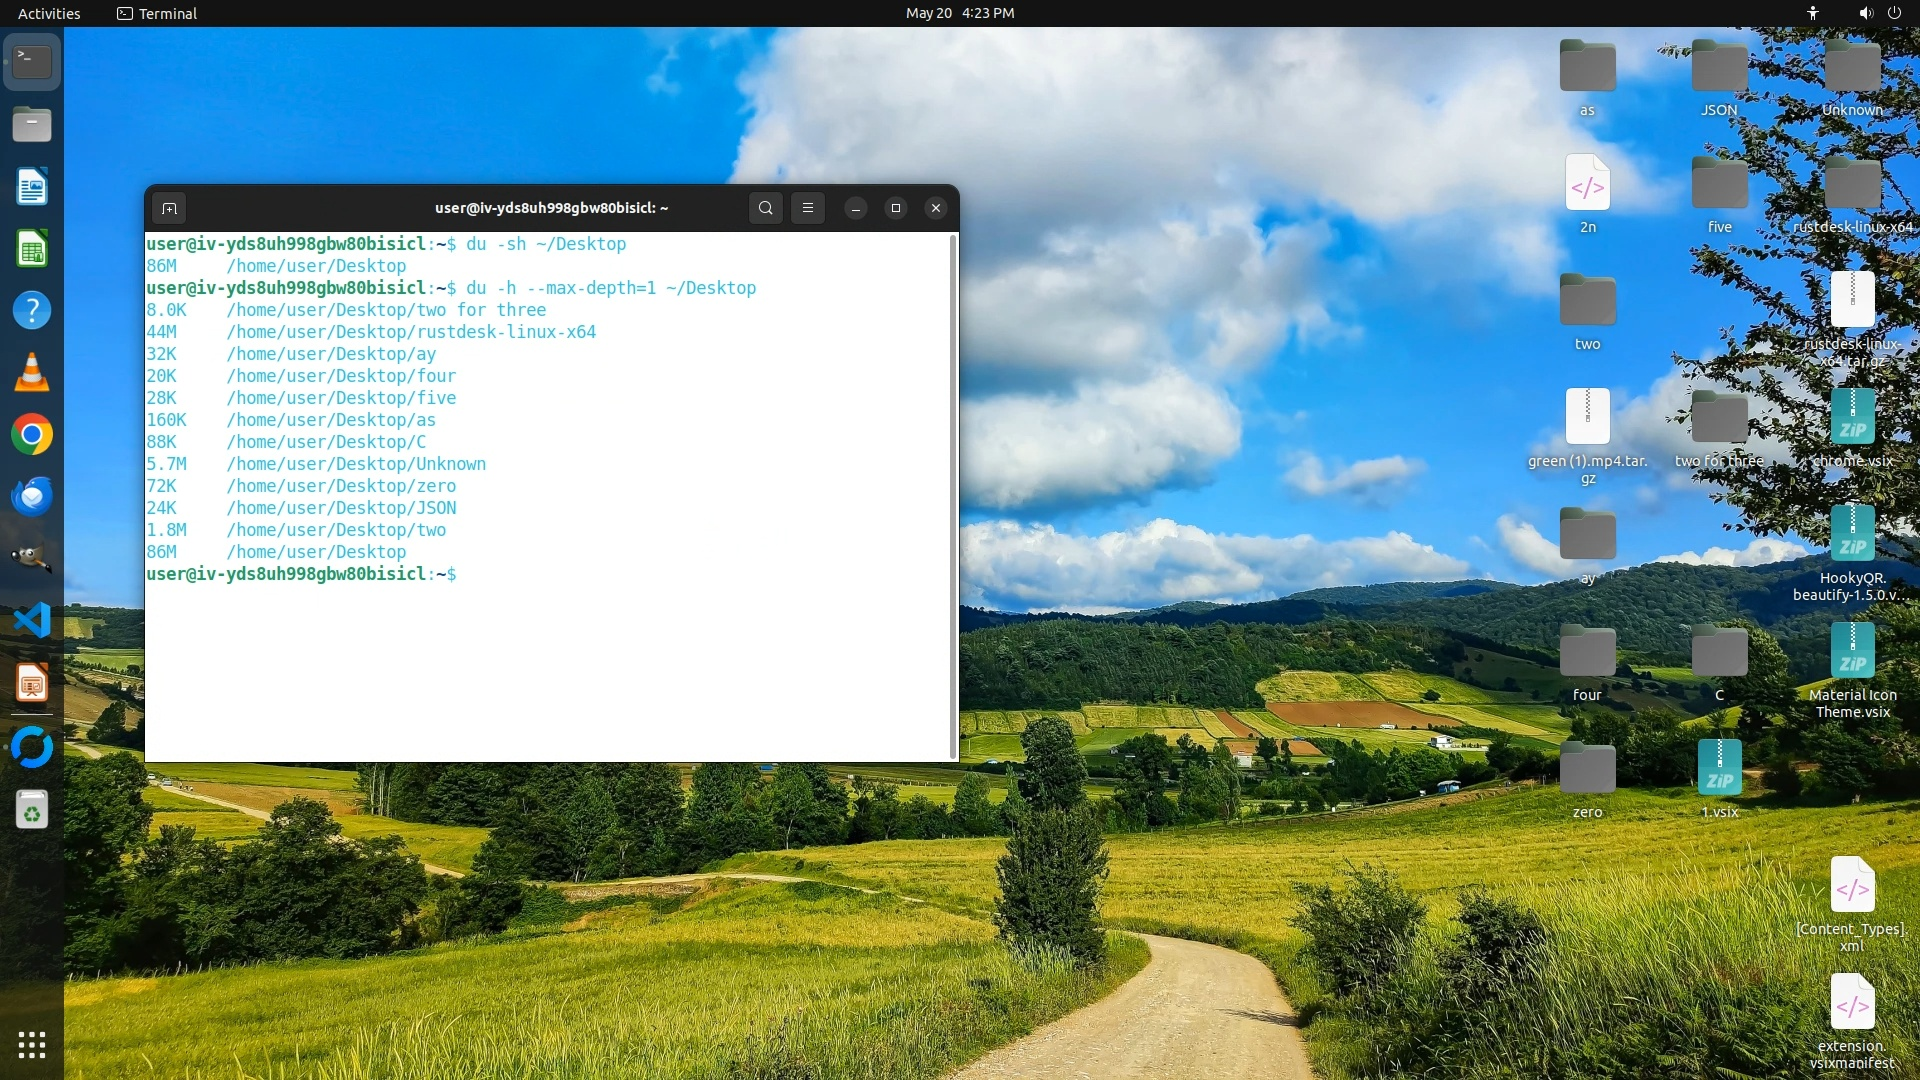
Task: Open system volume and power menu
Action: pyautogui.click(x=1879, y=13)
